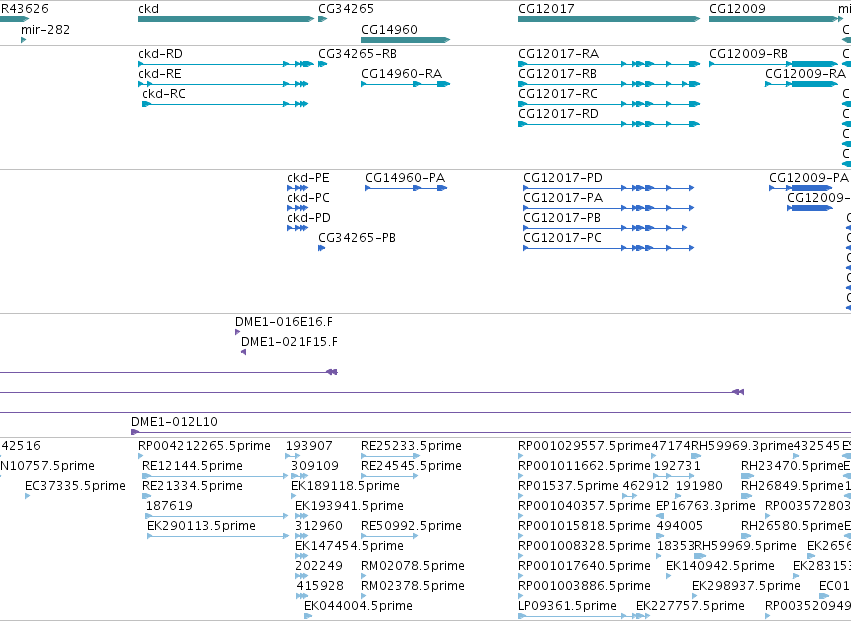Select the 187619 EST feature
The width and height of the screenshot is (851, 621).
(x=217, y=516)
